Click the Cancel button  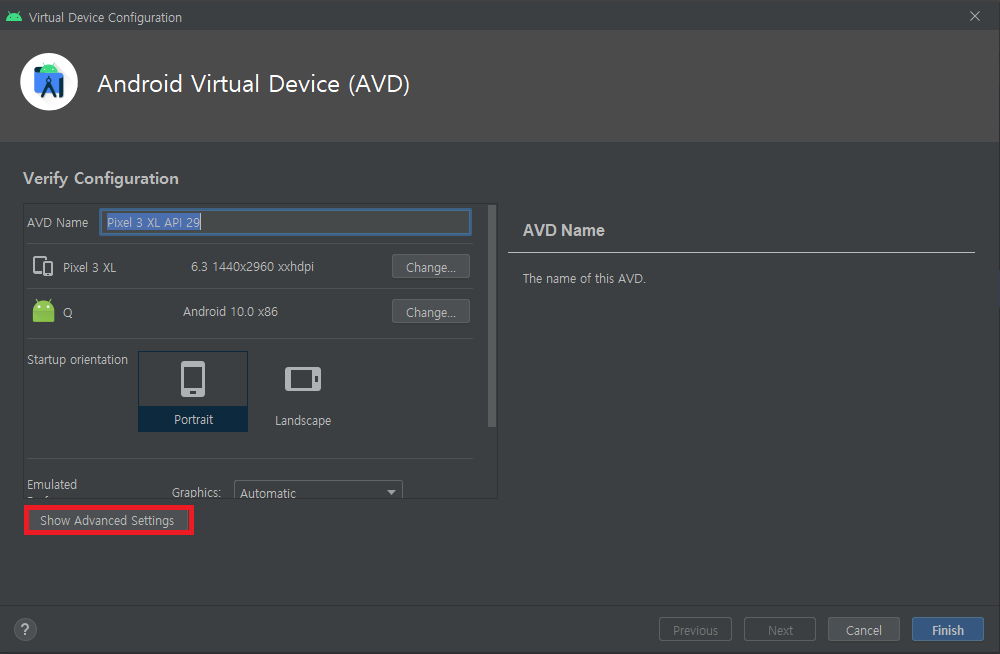click(864, 630)
